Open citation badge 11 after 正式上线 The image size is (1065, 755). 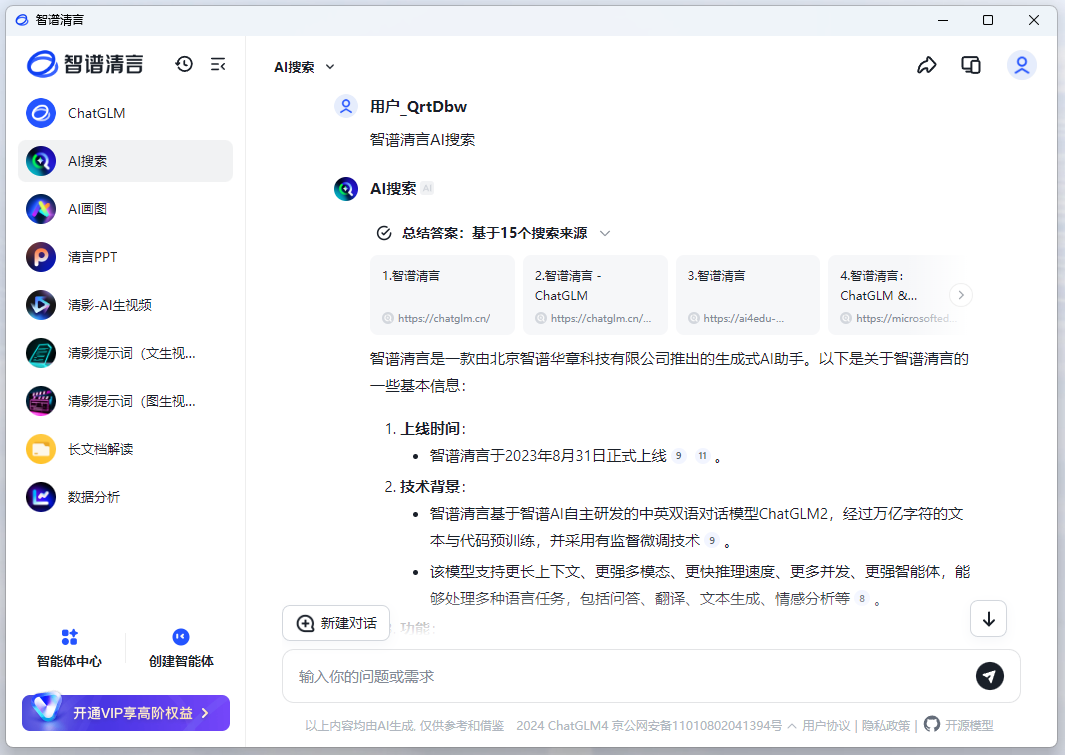(x=702, y=456)
